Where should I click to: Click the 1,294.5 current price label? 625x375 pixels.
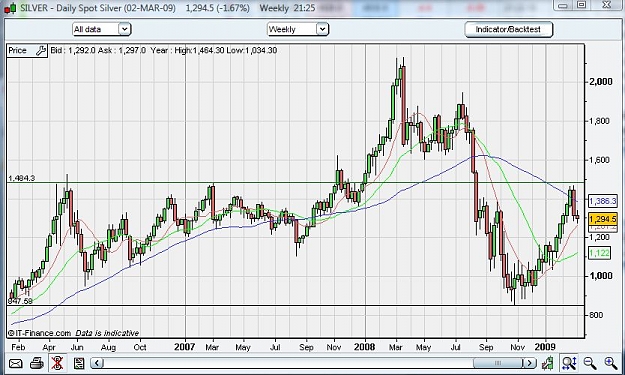[x=603, y=219]
